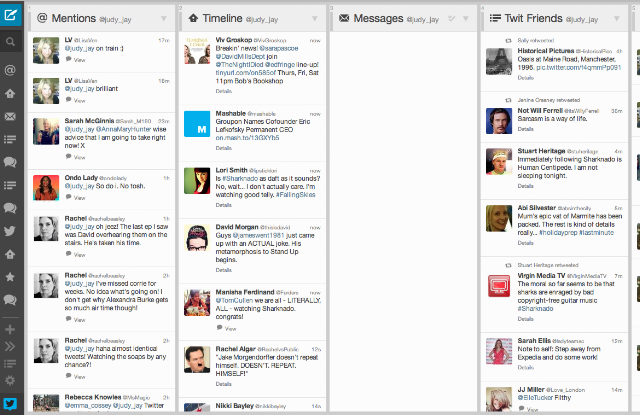Click the Rebecca Knowles display name
The image size is (640, 415).
(93, 397)
